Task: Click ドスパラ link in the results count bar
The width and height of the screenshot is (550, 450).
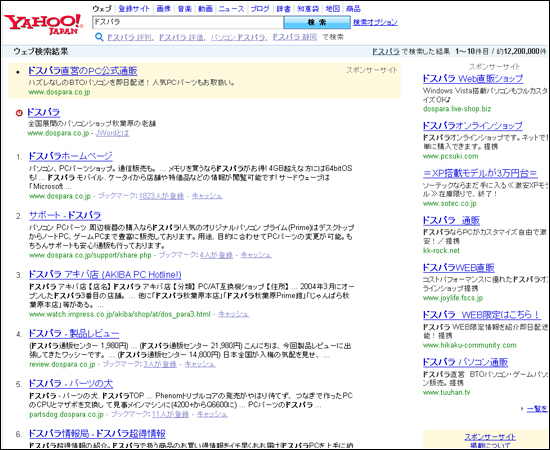Action: [x=386, y=52]
